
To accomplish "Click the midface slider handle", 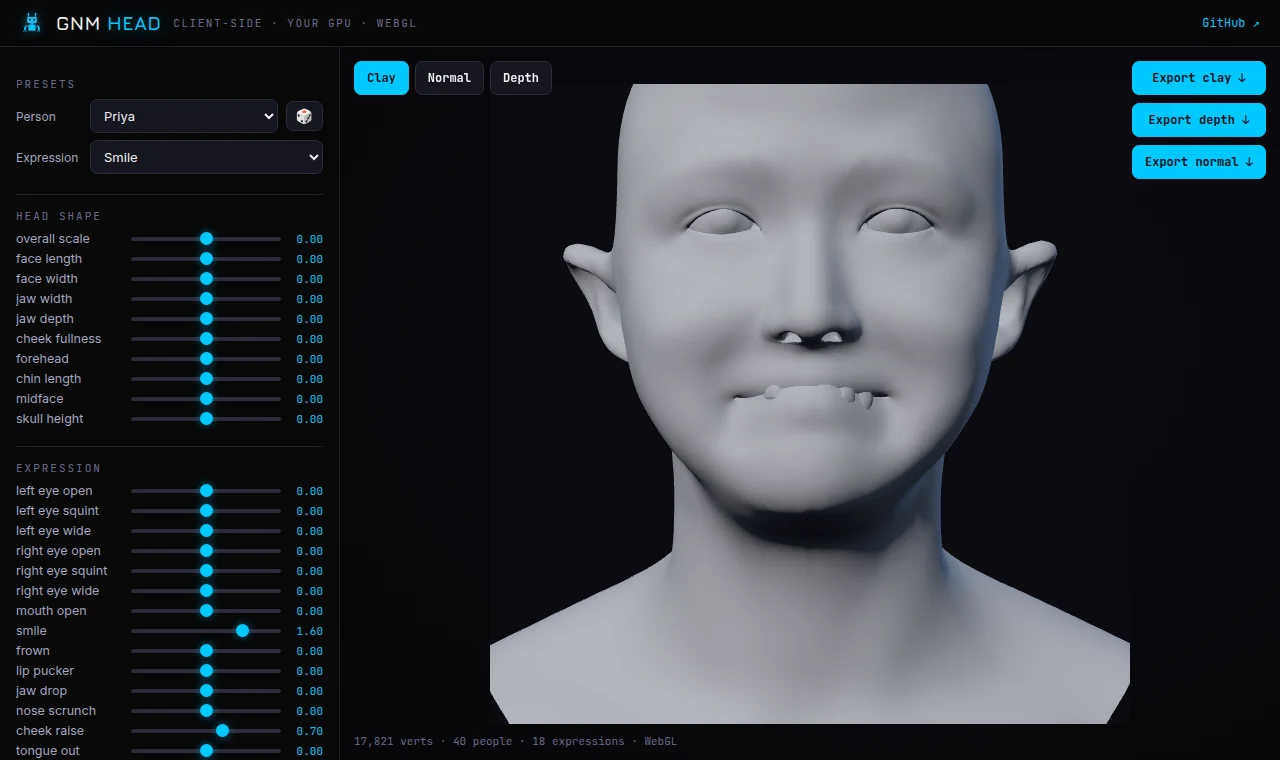I will click(x=206, y=399).
